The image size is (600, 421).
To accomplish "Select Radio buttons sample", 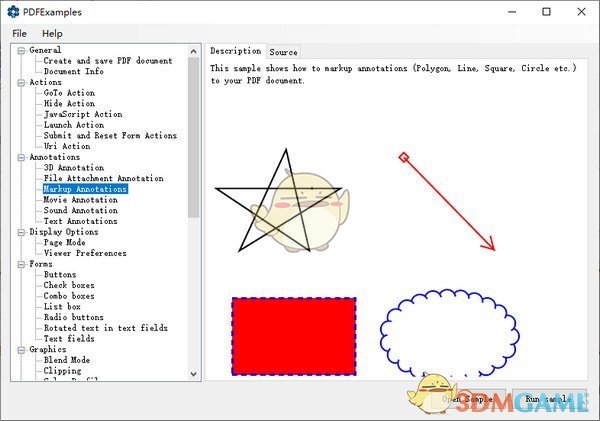I will pyautogui.click(x=73, y=317).
